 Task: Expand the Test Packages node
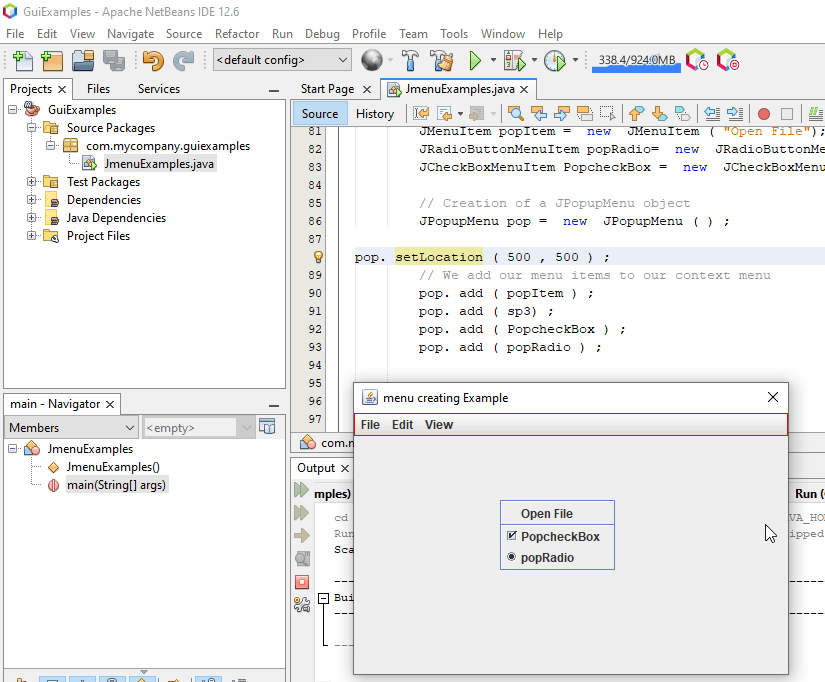click(32, 182)
